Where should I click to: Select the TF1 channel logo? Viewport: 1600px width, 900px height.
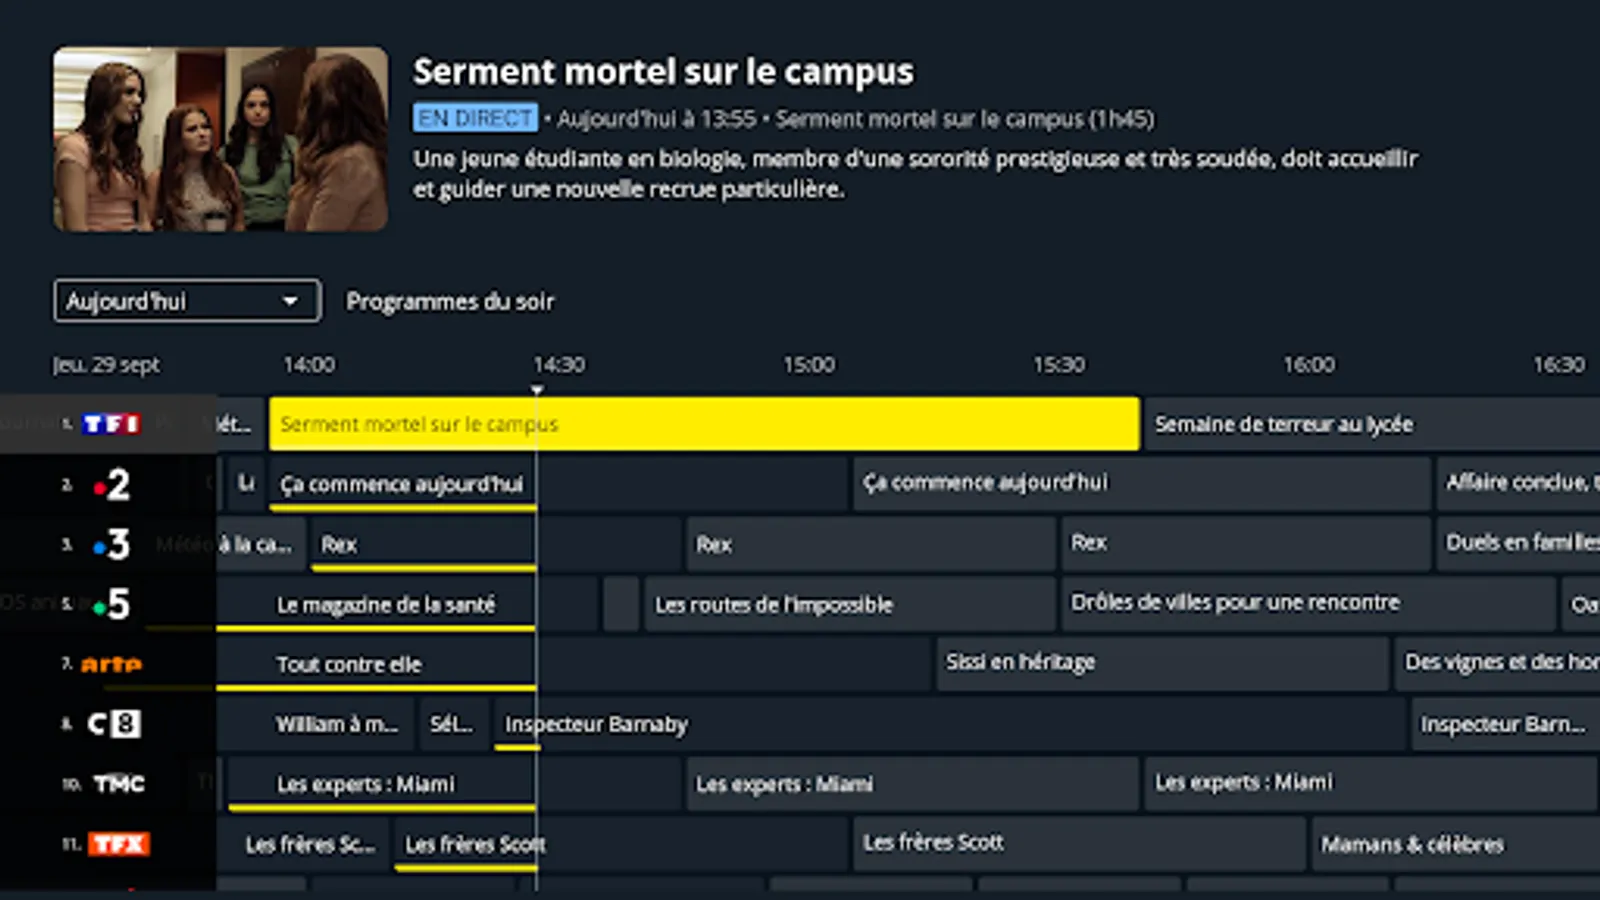pyautogui.click(x=111, y=424)
